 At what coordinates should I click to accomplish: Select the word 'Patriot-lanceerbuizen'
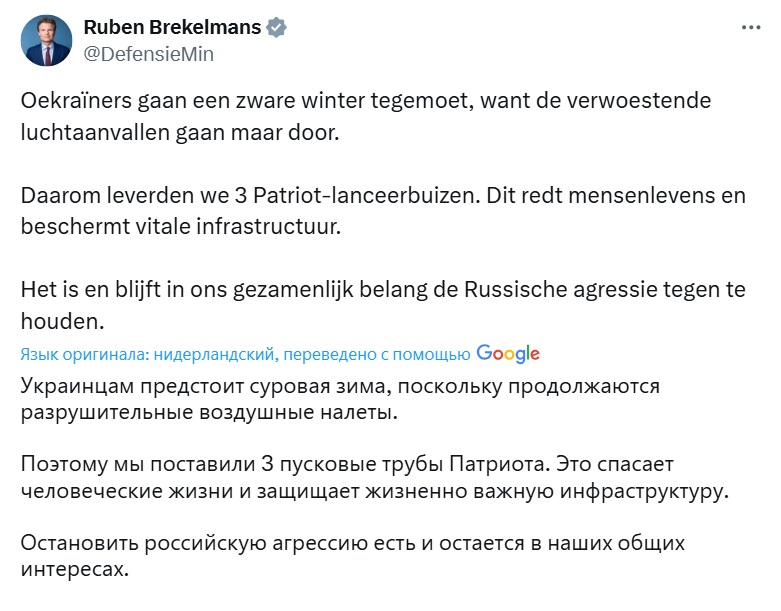pos(367,195)
